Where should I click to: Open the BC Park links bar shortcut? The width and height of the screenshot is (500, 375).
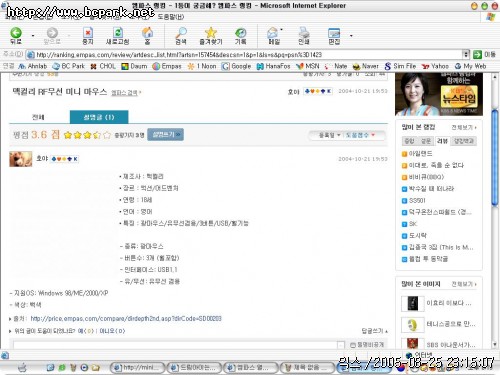pyautogui.click(x=69, y=66)
